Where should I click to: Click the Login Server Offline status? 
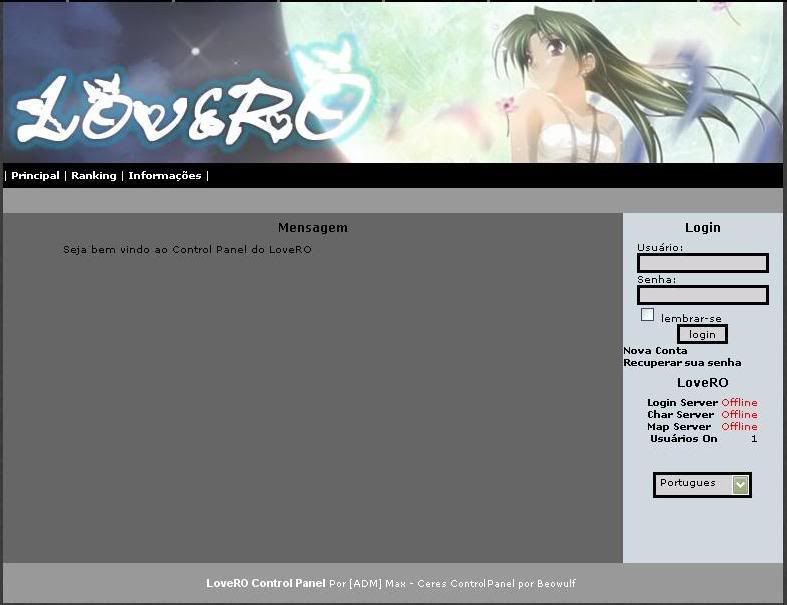point(739,403)
